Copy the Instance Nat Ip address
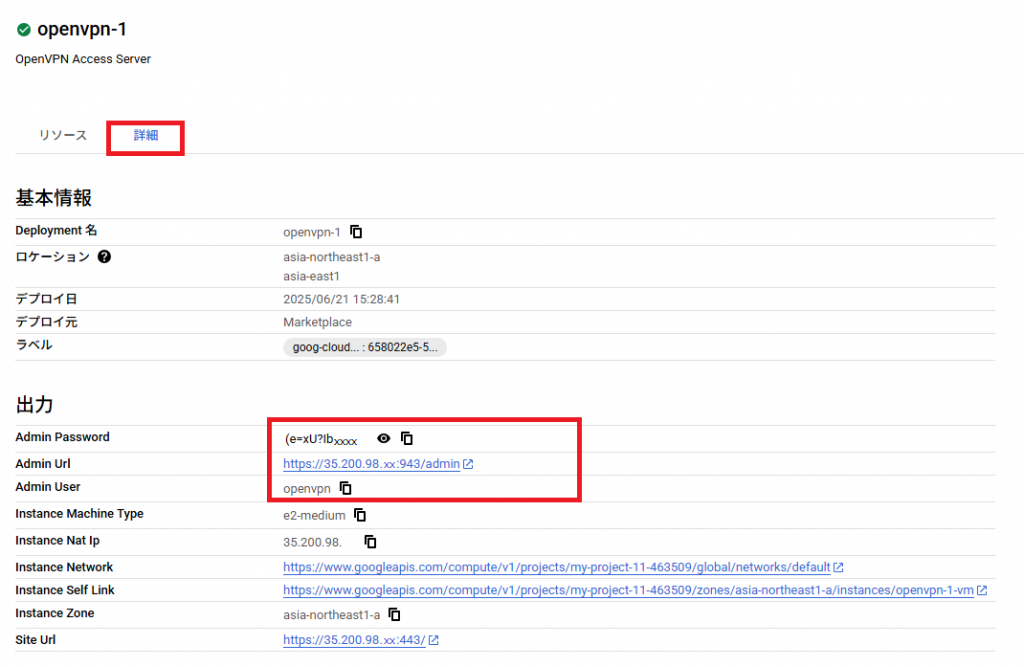 pos(370,542)
